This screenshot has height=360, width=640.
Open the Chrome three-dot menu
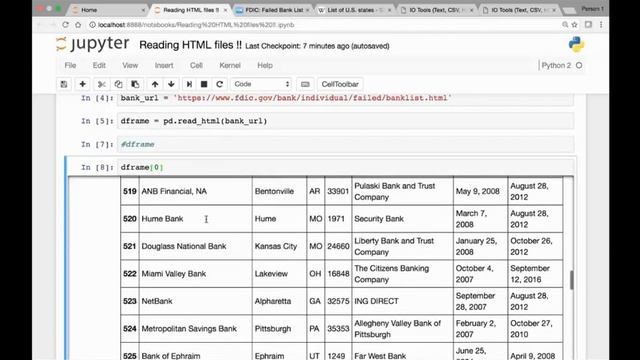(601, 25)
